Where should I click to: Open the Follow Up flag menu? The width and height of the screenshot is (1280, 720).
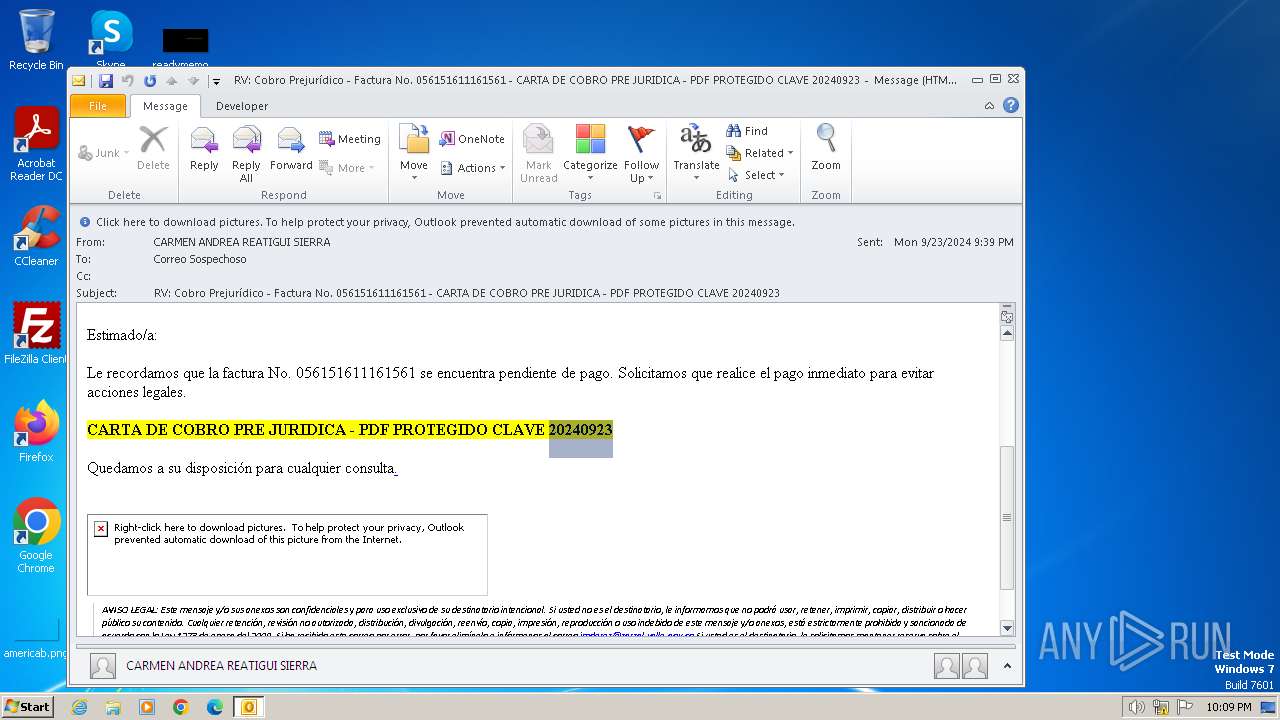641,154
